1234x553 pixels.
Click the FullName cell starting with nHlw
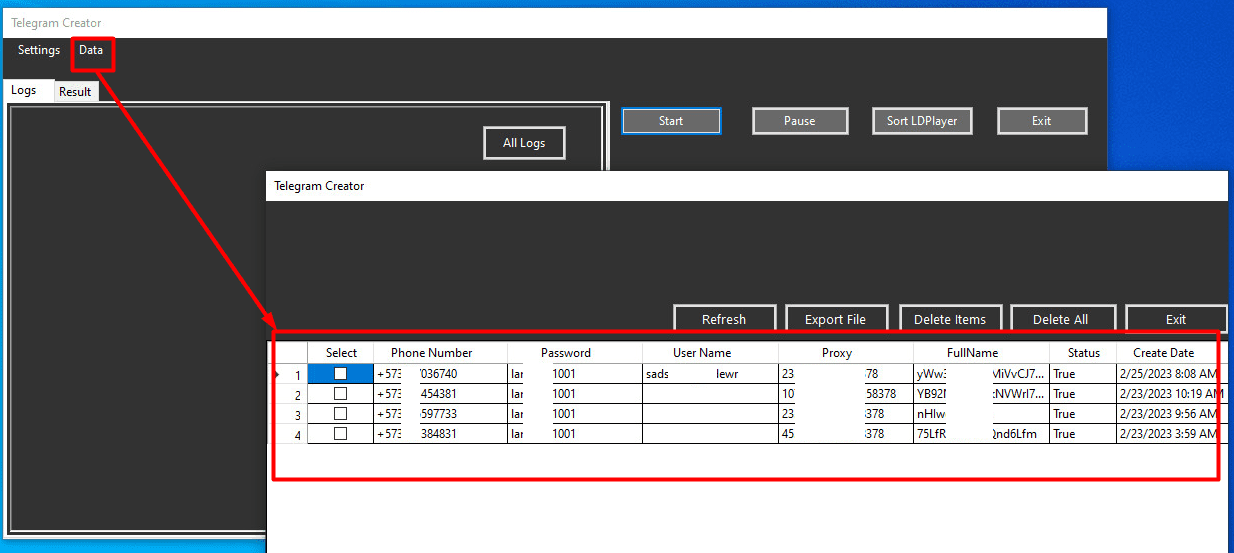[x=982, y=414]
